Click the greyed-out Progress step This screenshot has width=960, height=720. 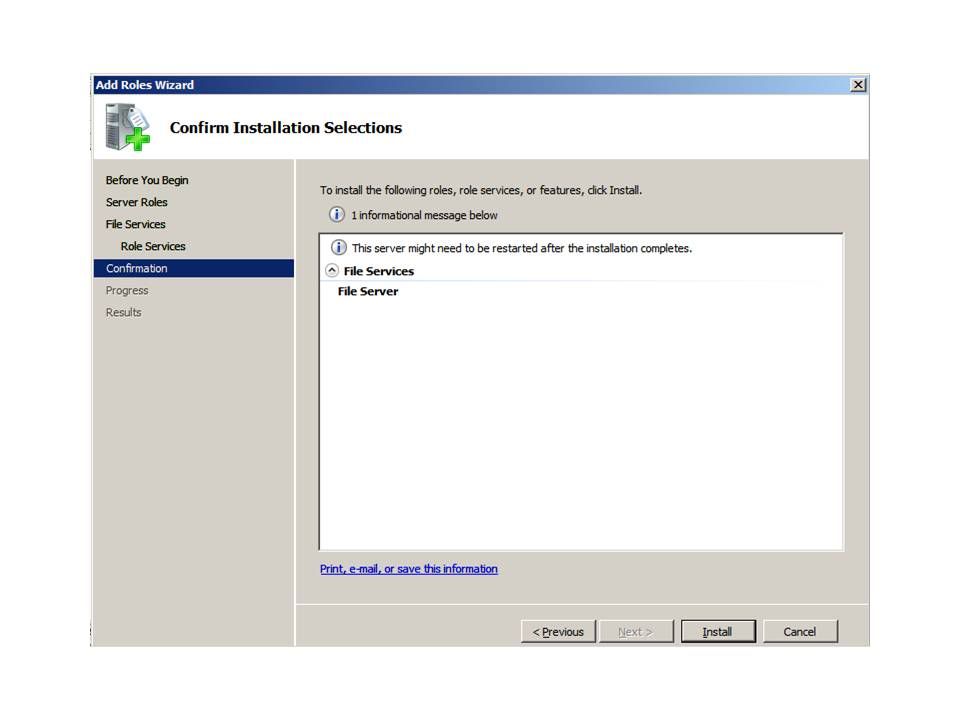[x=127, y=290]
